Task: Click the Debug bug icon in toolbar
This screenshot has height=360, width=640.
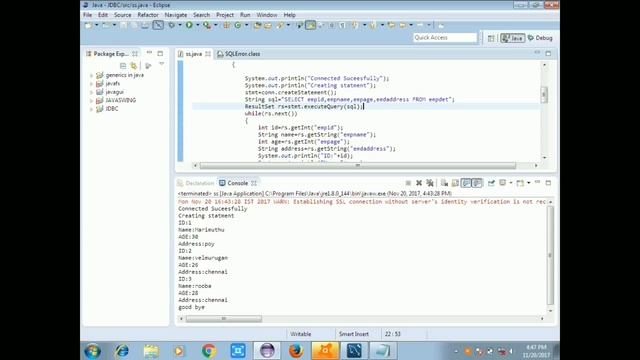Action: (171, 25)
